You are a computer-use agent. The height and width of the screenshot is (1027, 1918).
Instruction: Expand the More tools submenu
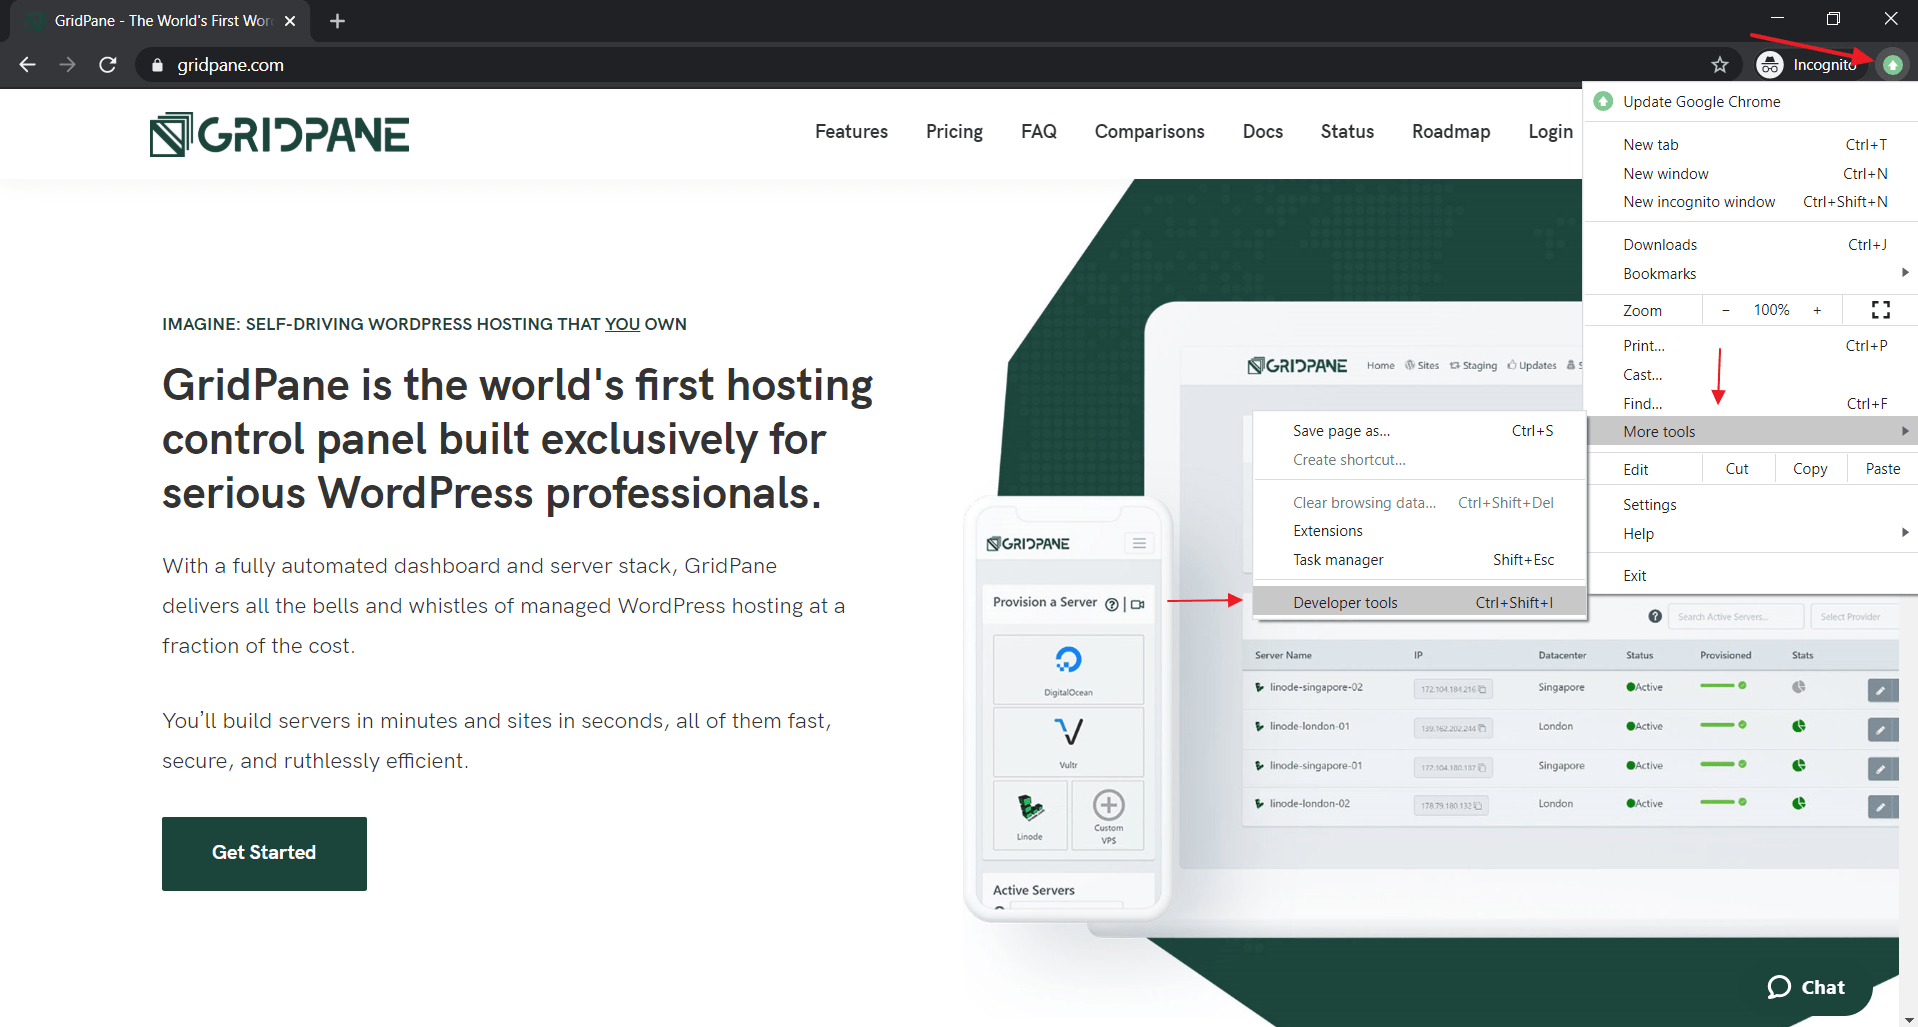[1750, 431]
